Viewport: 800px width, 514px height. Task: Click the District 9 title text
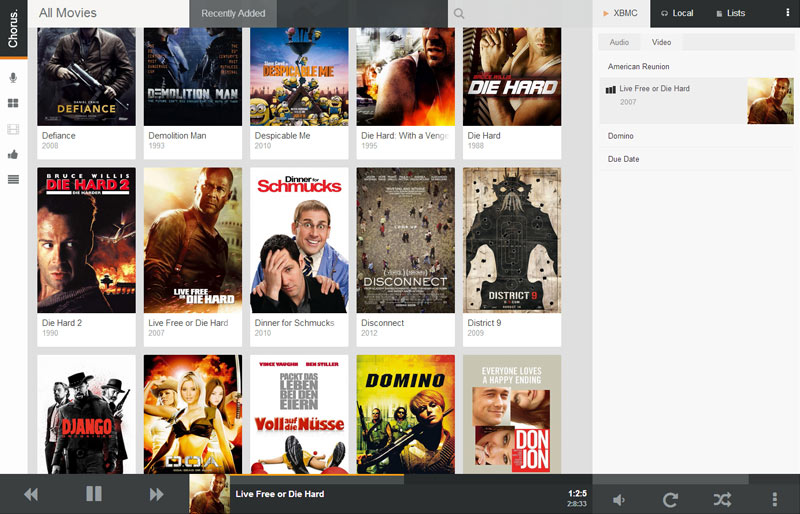(484, 323)
